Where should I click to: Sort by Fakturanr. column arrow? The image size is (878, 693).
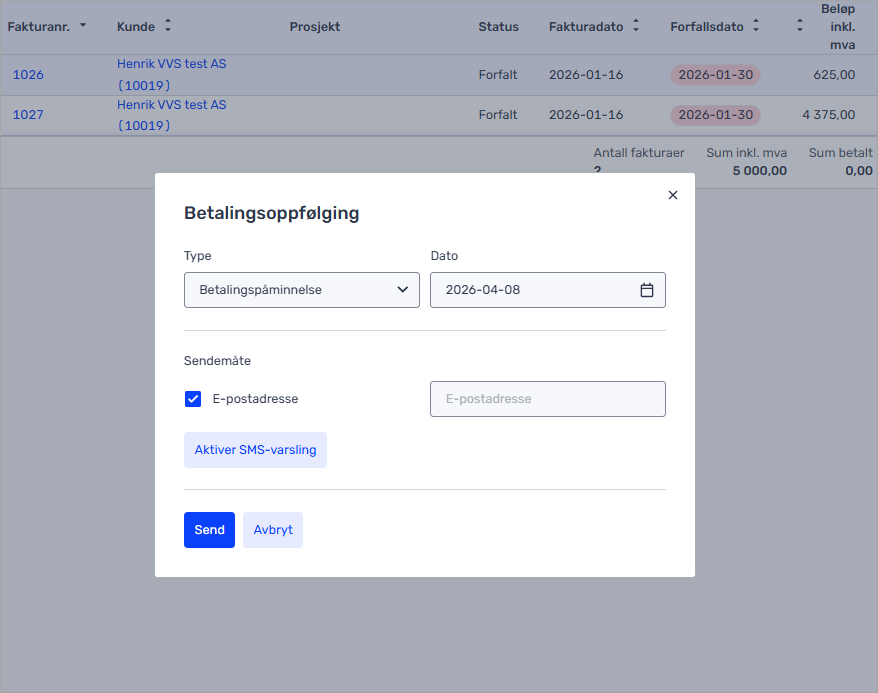(83, 26)
